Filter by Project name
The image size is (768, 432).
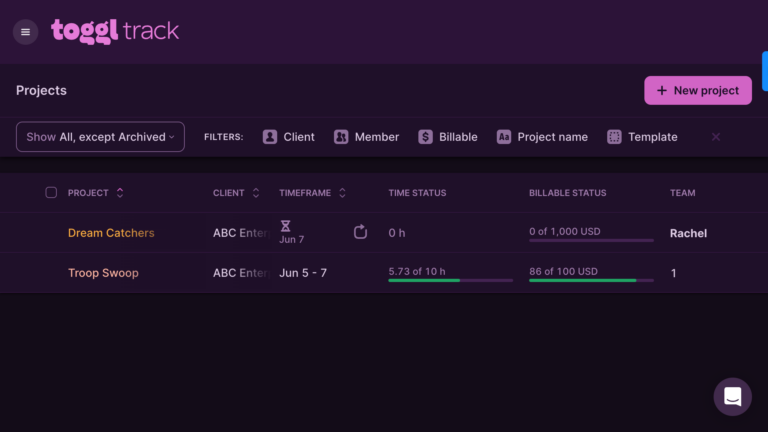pos(542,137)
